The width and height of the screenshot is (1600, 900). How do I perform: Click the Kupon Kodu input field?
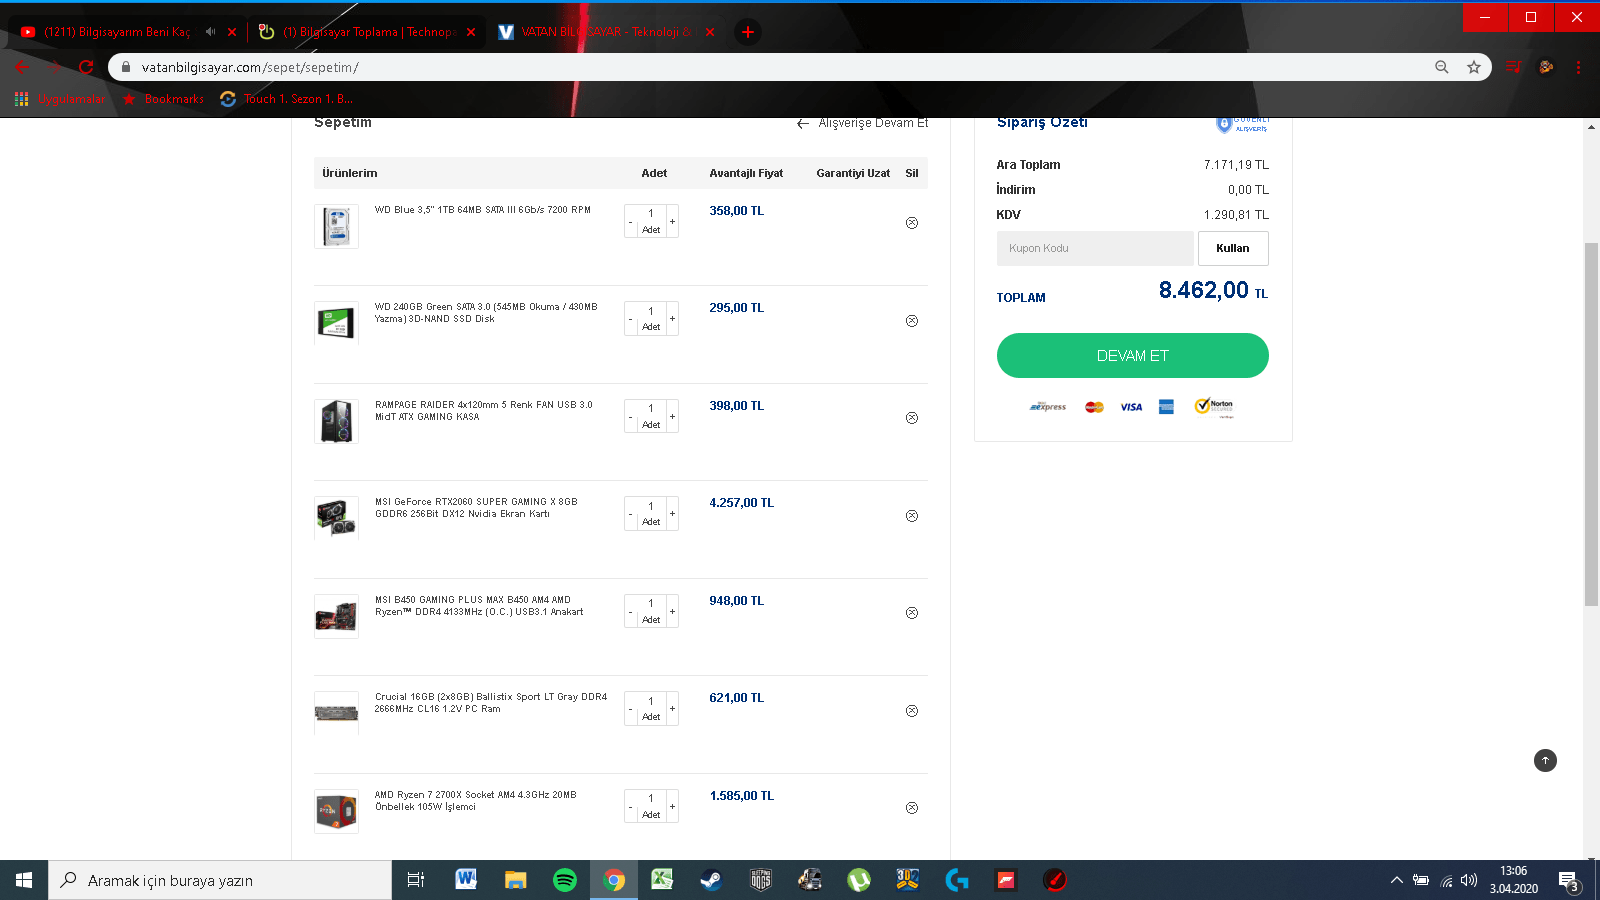[x=1095, y=248]
